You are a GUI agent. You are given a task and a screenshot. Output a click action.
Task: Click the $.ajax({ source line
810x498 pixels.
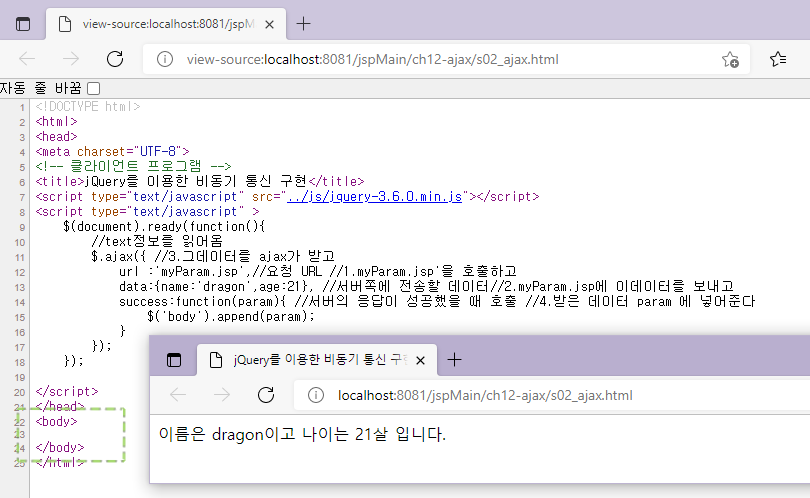point(213,256)
